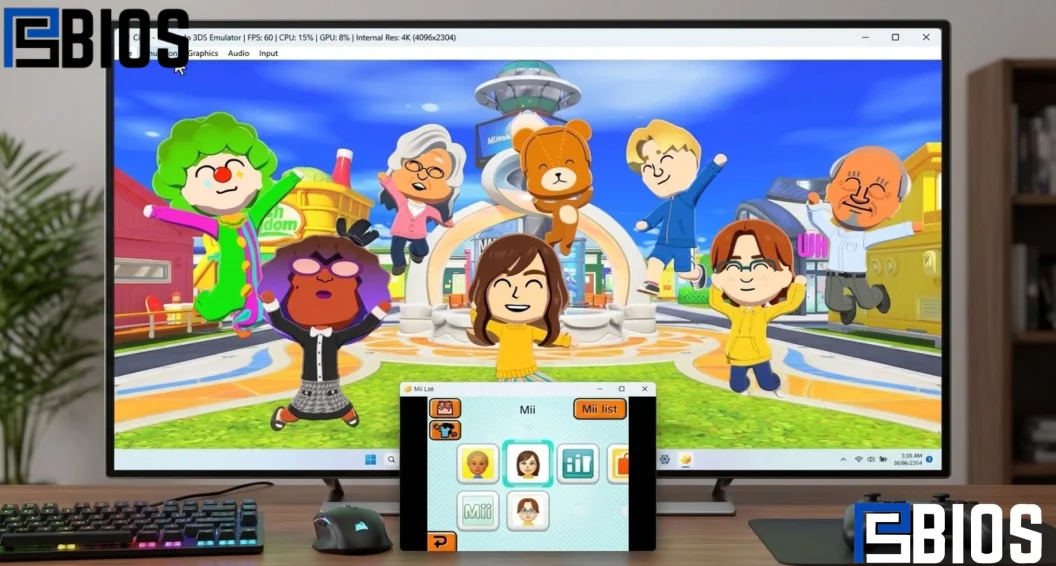The image size is (1056, 566).
Task: Close the Mii List window
Action: [x=645, y=389]
